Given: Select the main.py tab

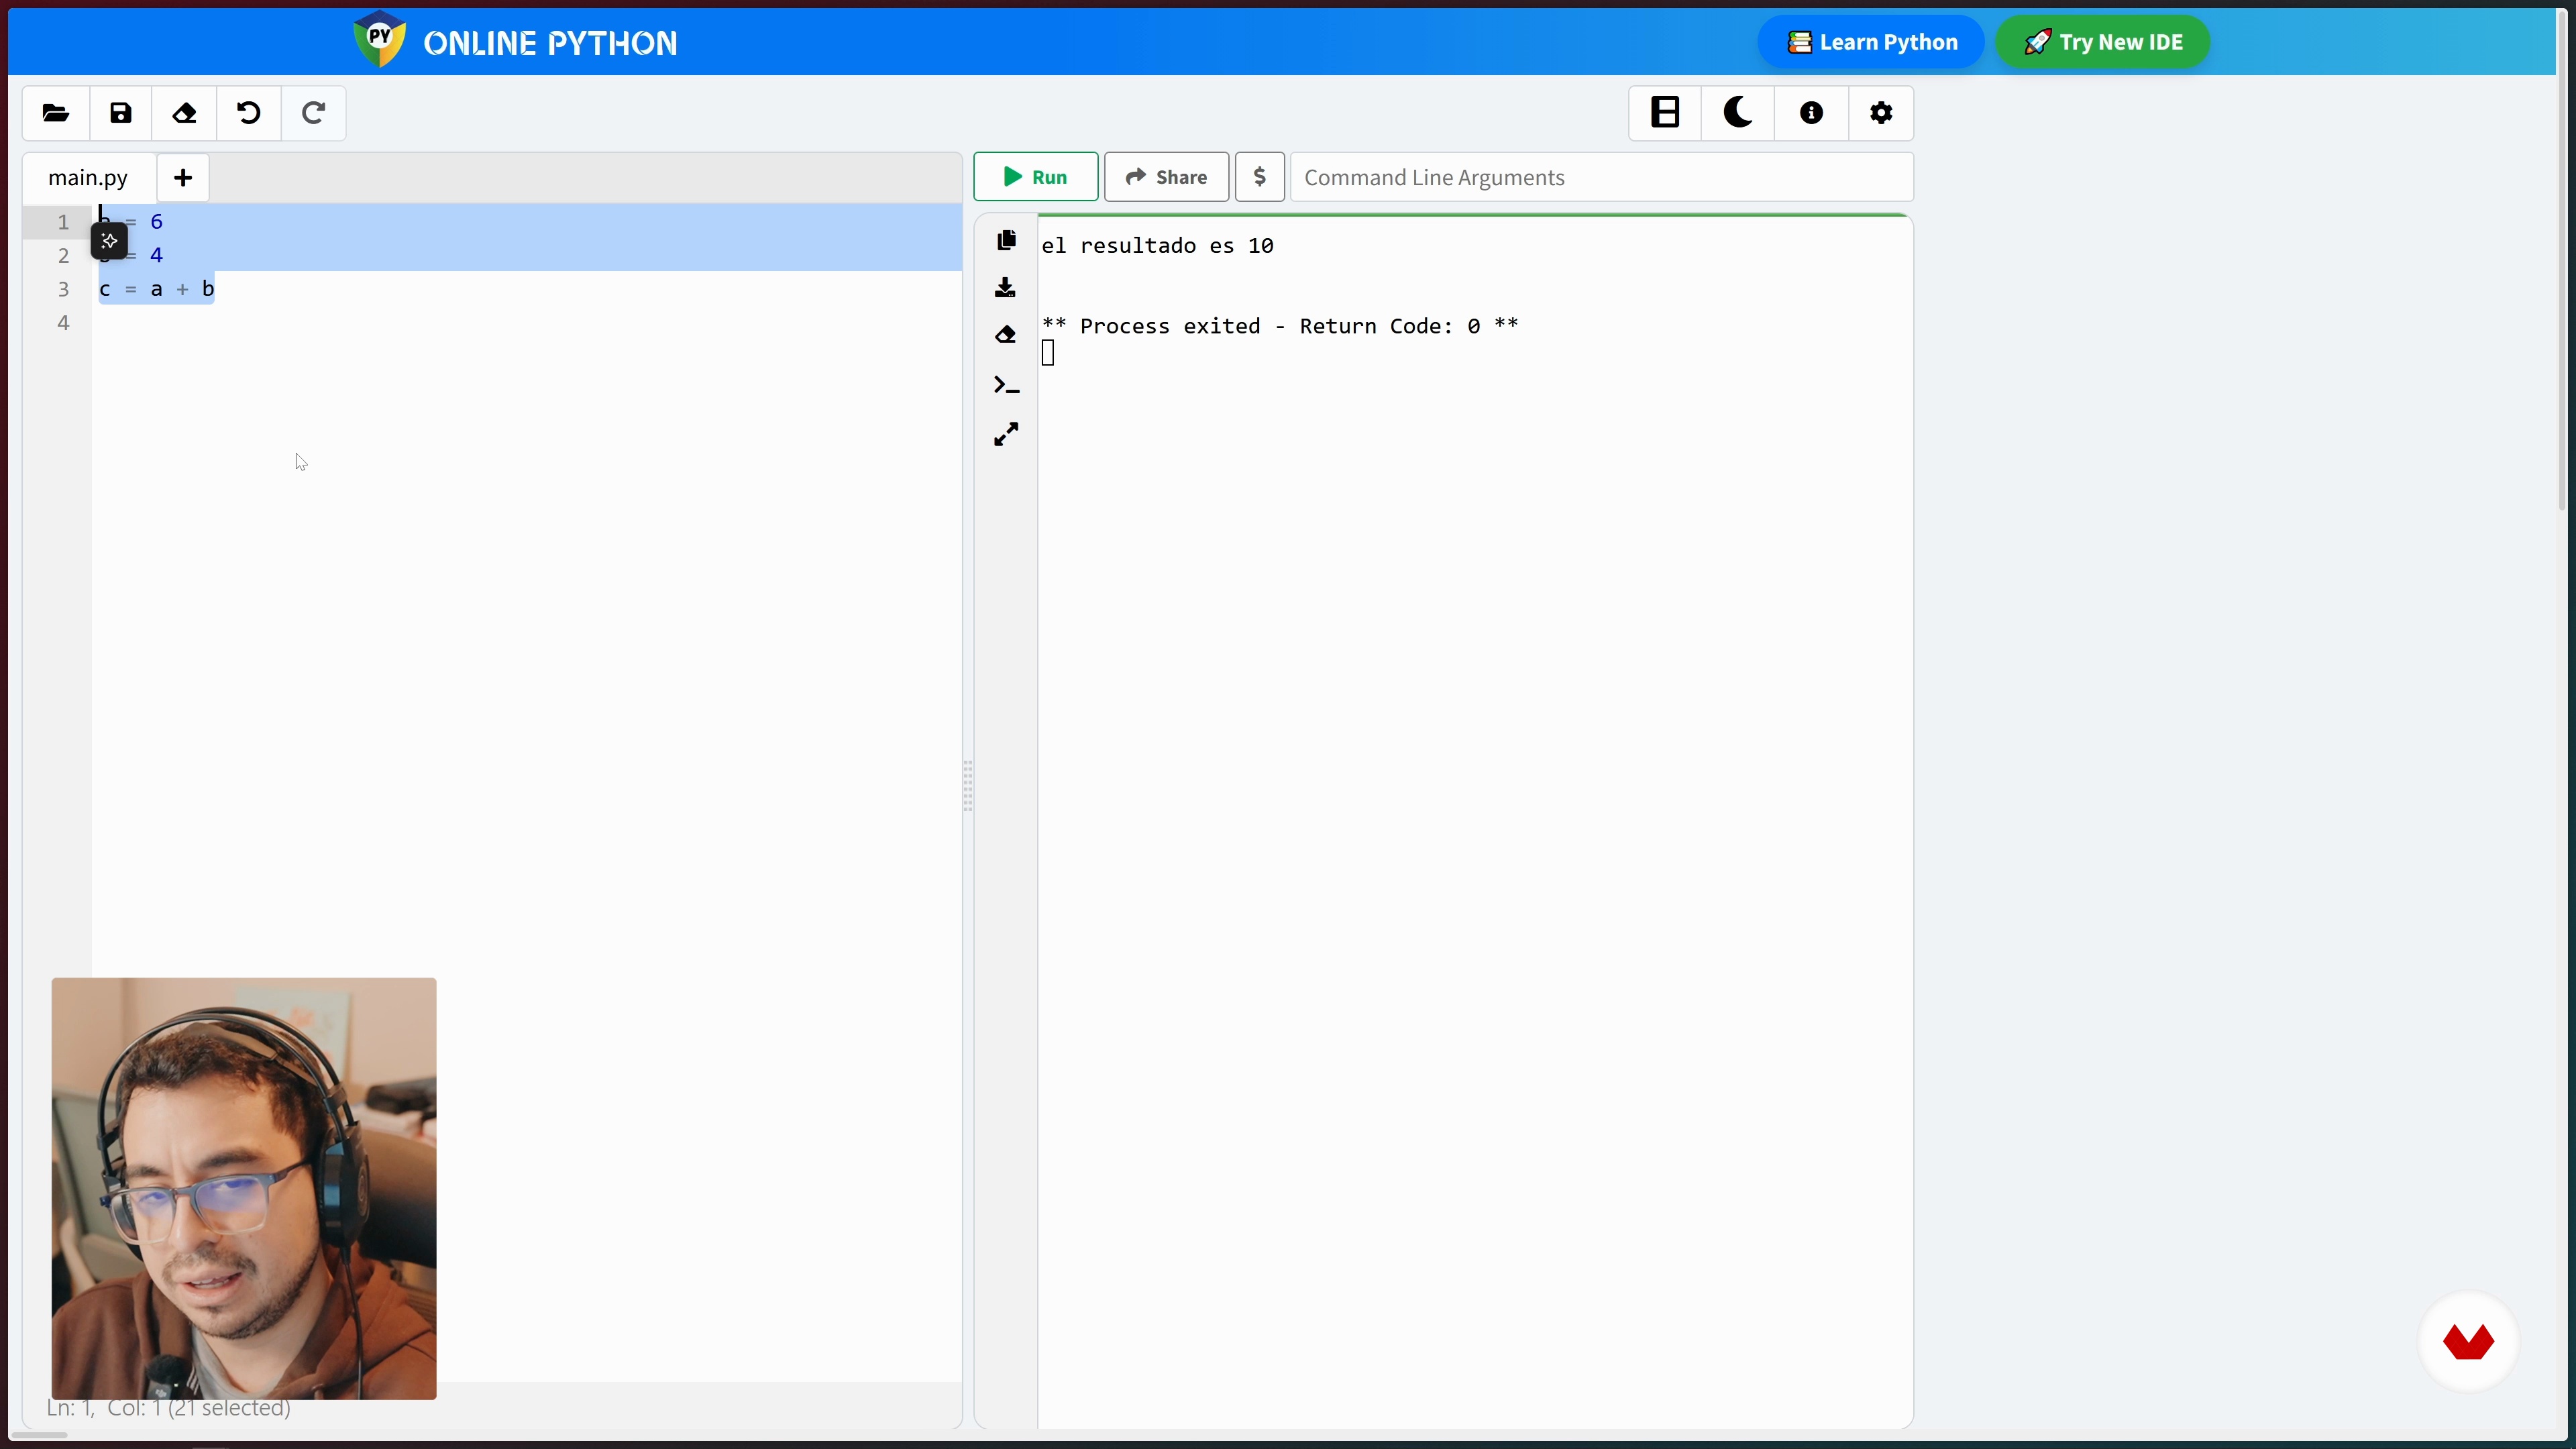Looking at the screenshot, I should click(x=88, y=178).
